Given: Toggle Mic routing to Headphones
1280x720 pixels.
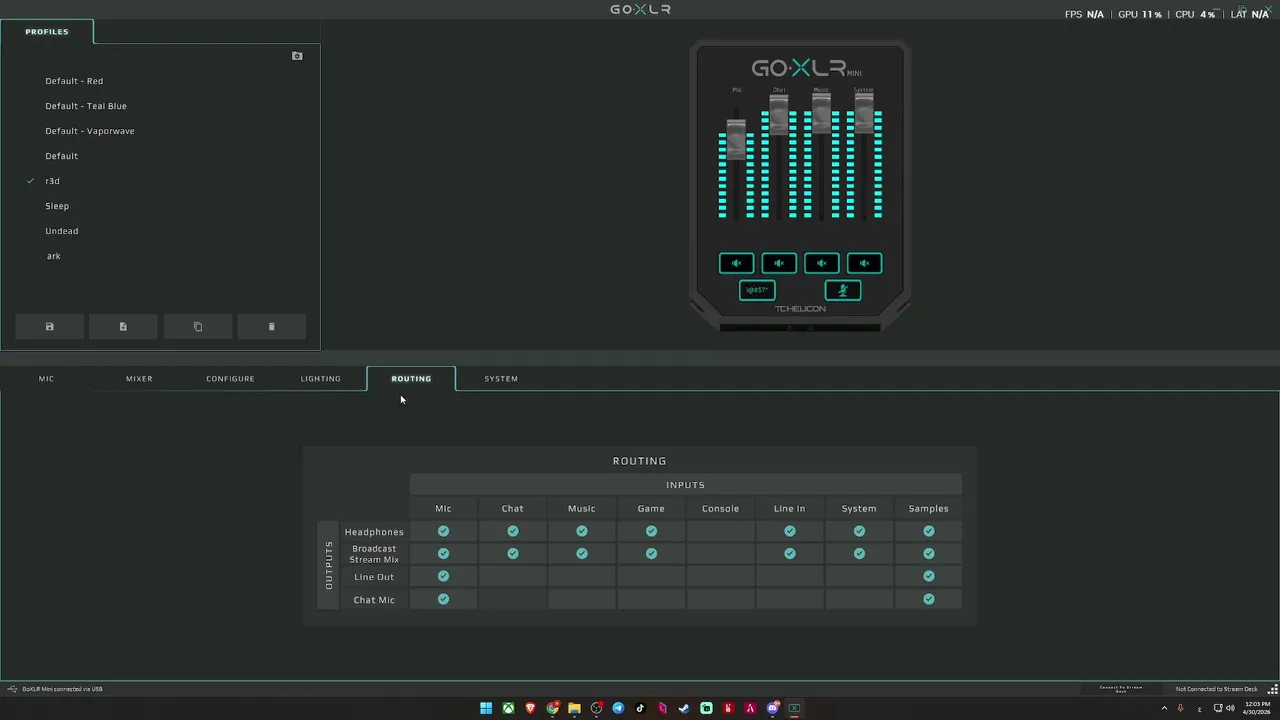Looking at the screenshot, I should [443, 531].
